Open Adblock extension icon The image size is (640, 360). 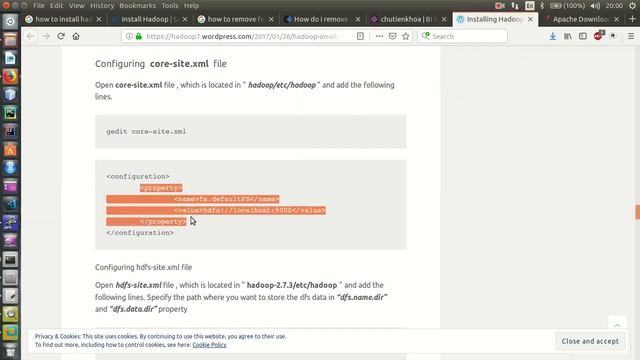pos(598,36)
